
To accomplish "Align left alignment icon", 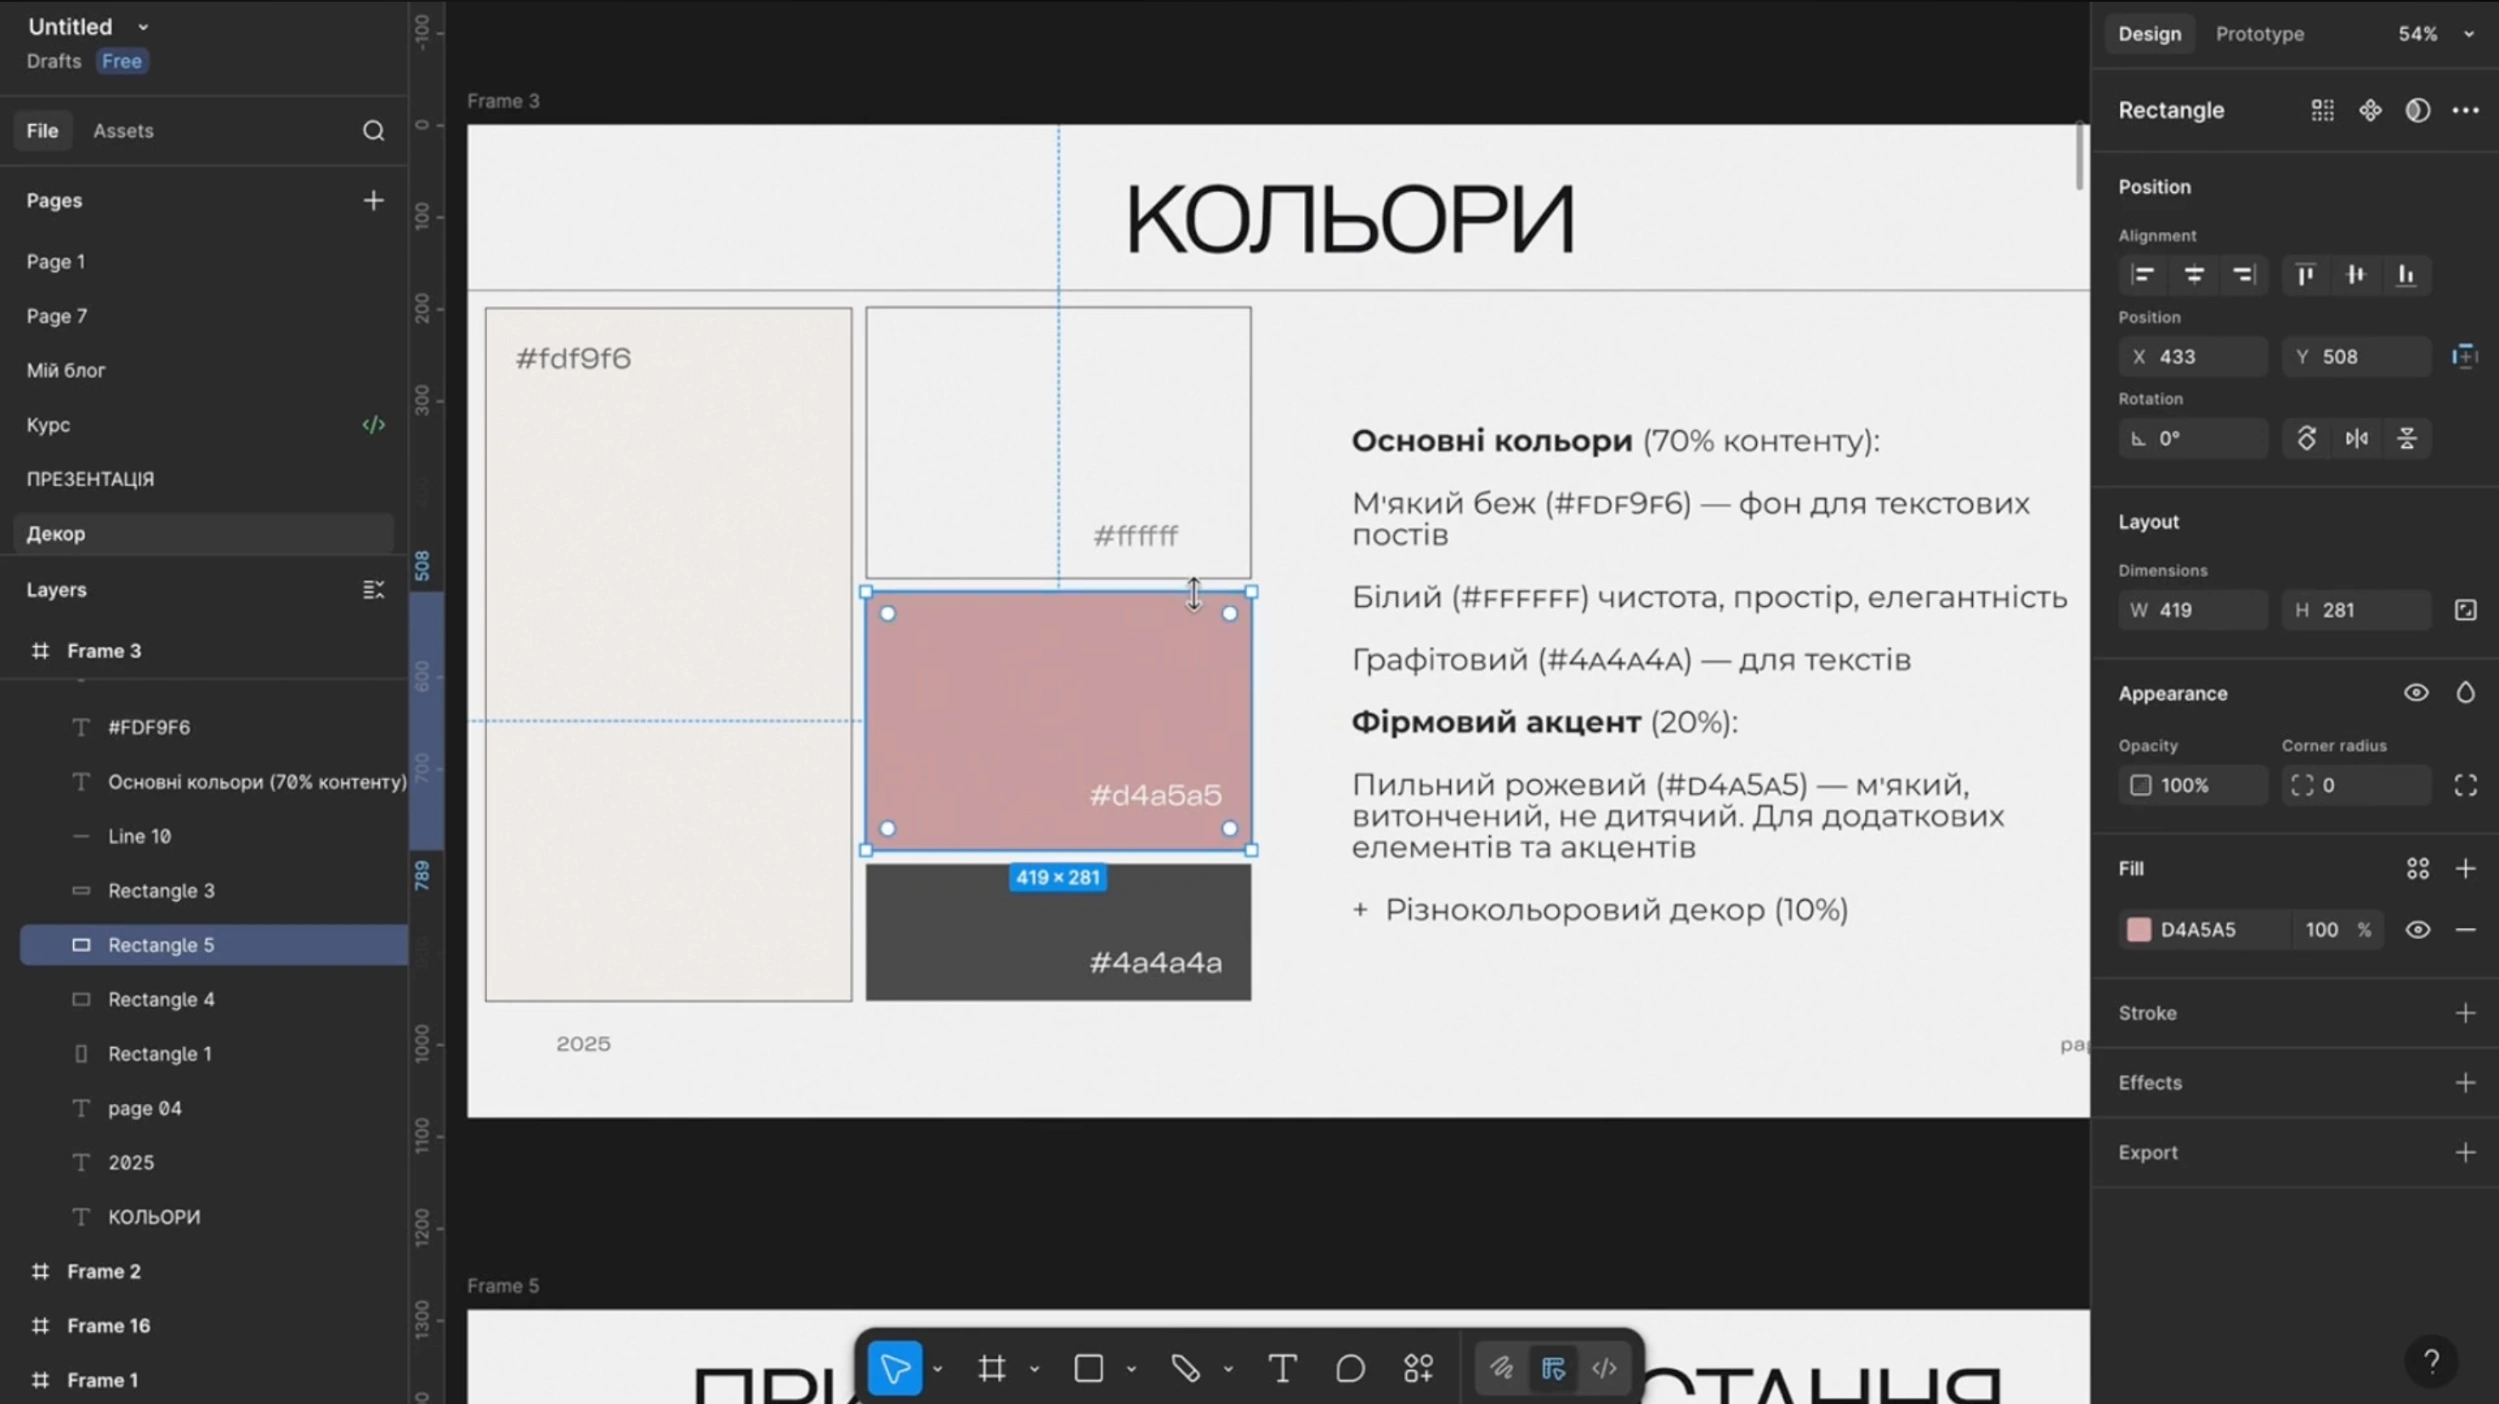I will coord(2142,275).
